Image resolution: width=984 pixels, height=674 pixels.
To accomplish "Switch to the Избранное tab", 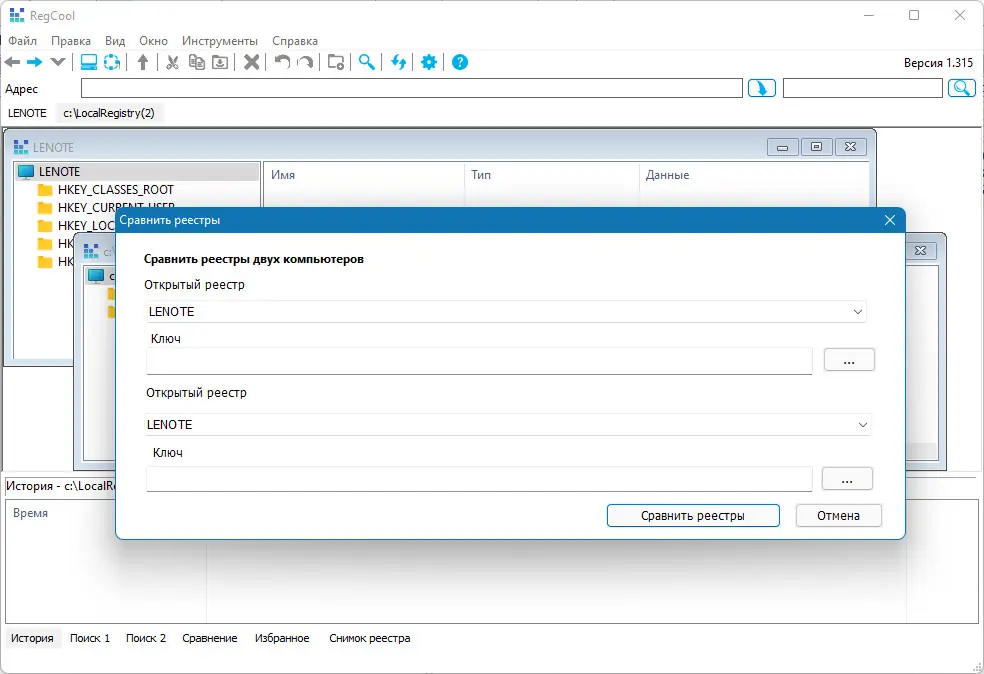I will click(282, 638).
